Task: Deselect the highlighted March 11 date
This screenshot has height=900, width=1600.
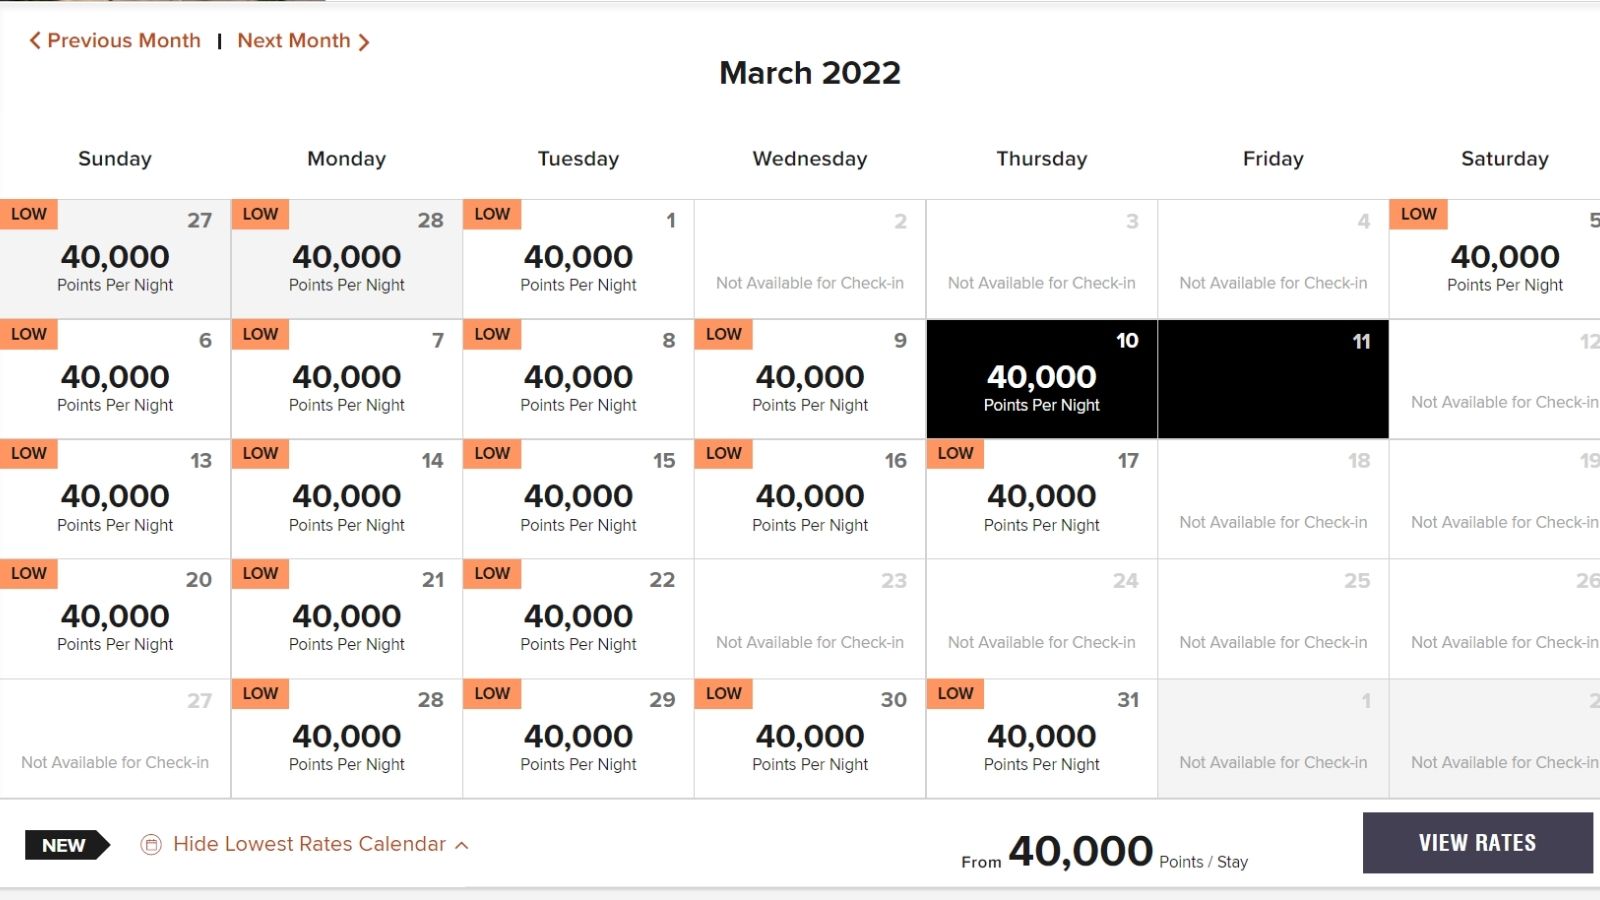Action: (1272, 378)
